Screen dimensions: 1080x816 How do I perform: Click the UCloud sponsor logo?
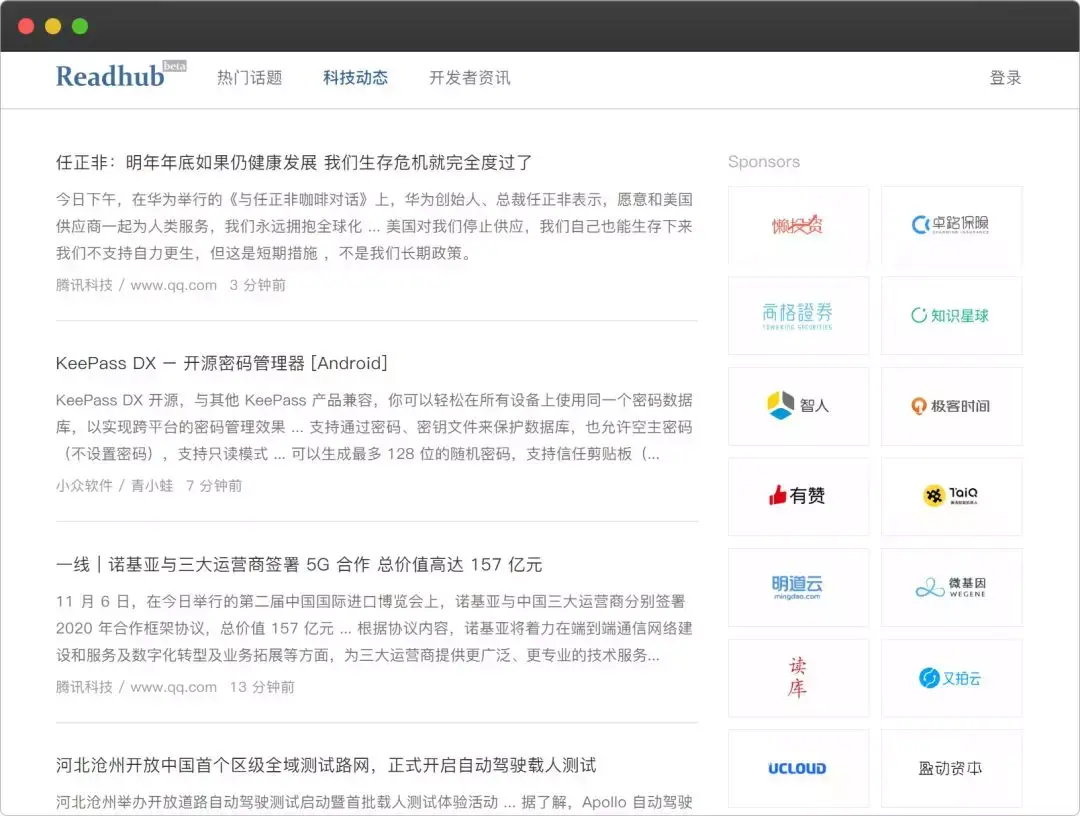click(798, 768)
